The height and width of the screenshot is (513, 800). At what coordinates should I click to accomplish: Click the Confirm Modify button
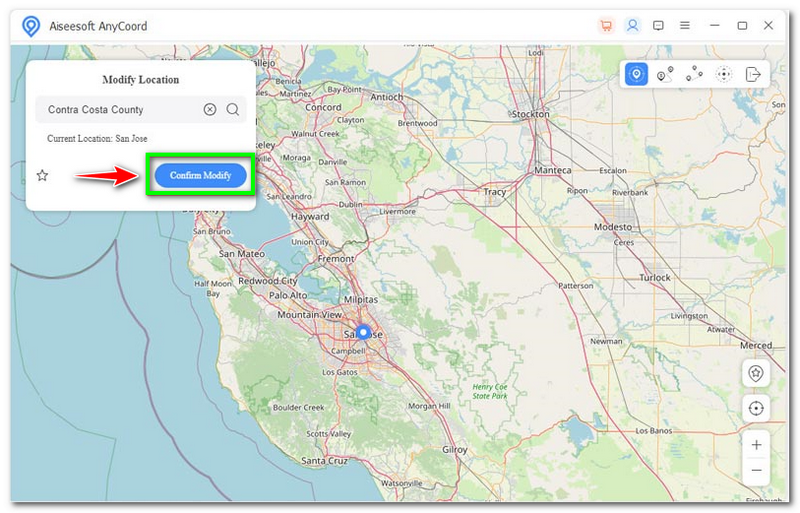(200, 175)
